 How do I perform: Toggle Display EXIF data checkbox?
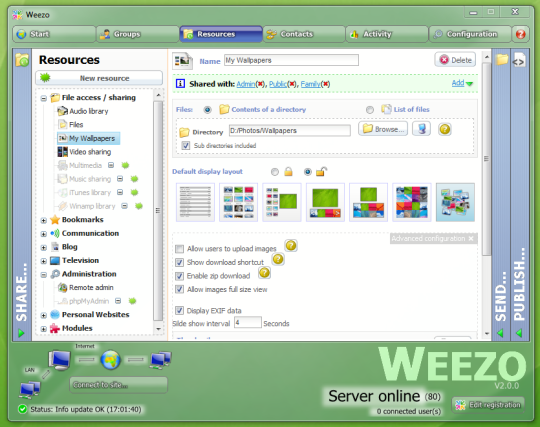point(179,311)
